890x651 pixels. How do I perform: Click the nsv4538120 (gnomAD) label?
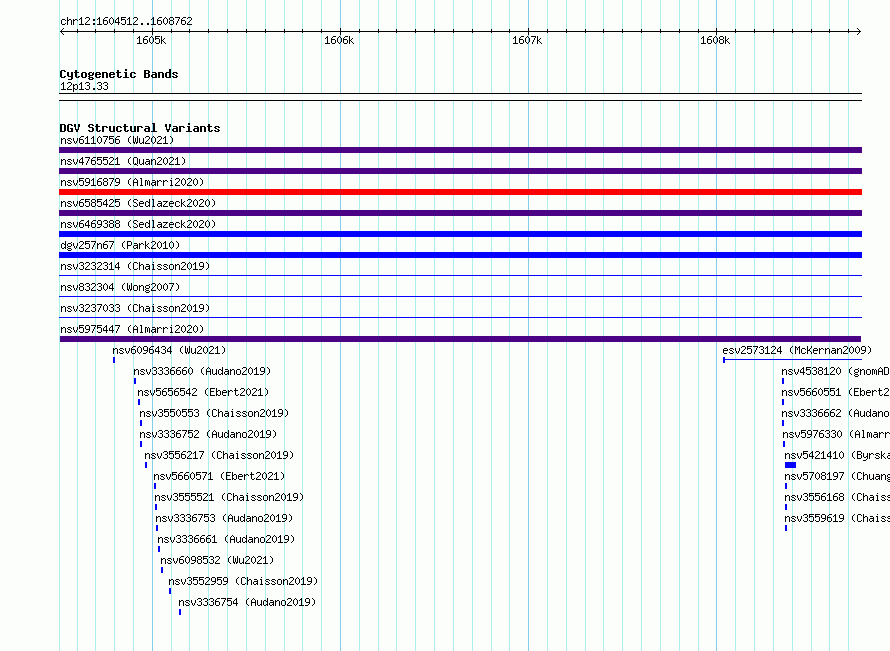point(836,371)
